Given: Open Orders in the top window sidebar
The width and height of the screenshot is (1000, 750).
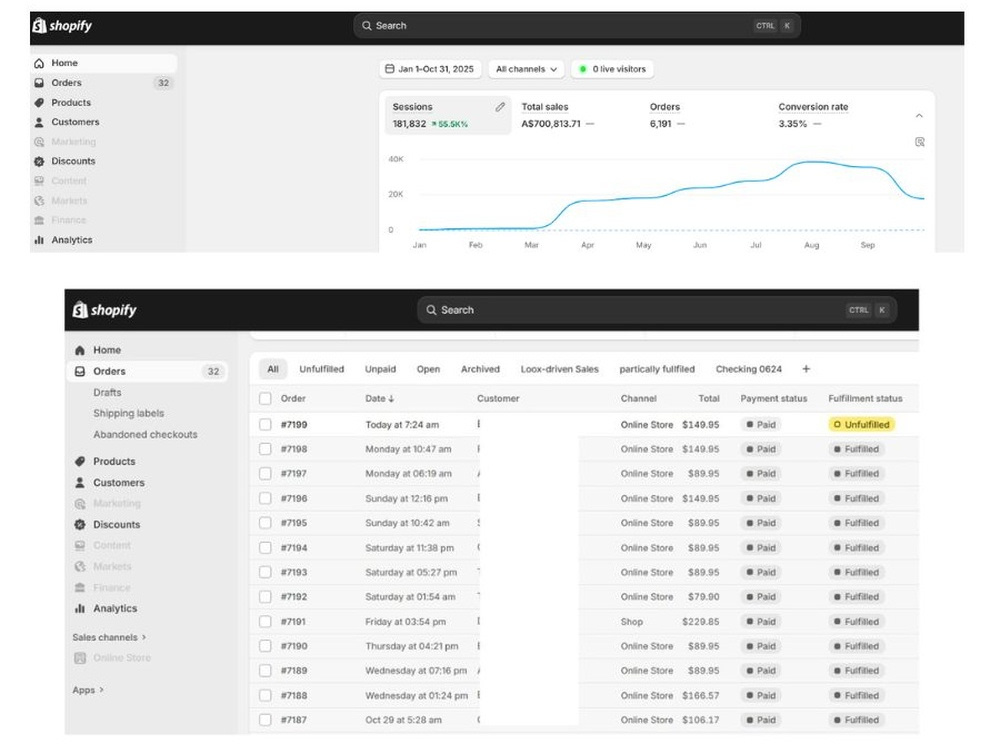Looking at the screenshot, I should pyautogui.click(x=105, y=83).
